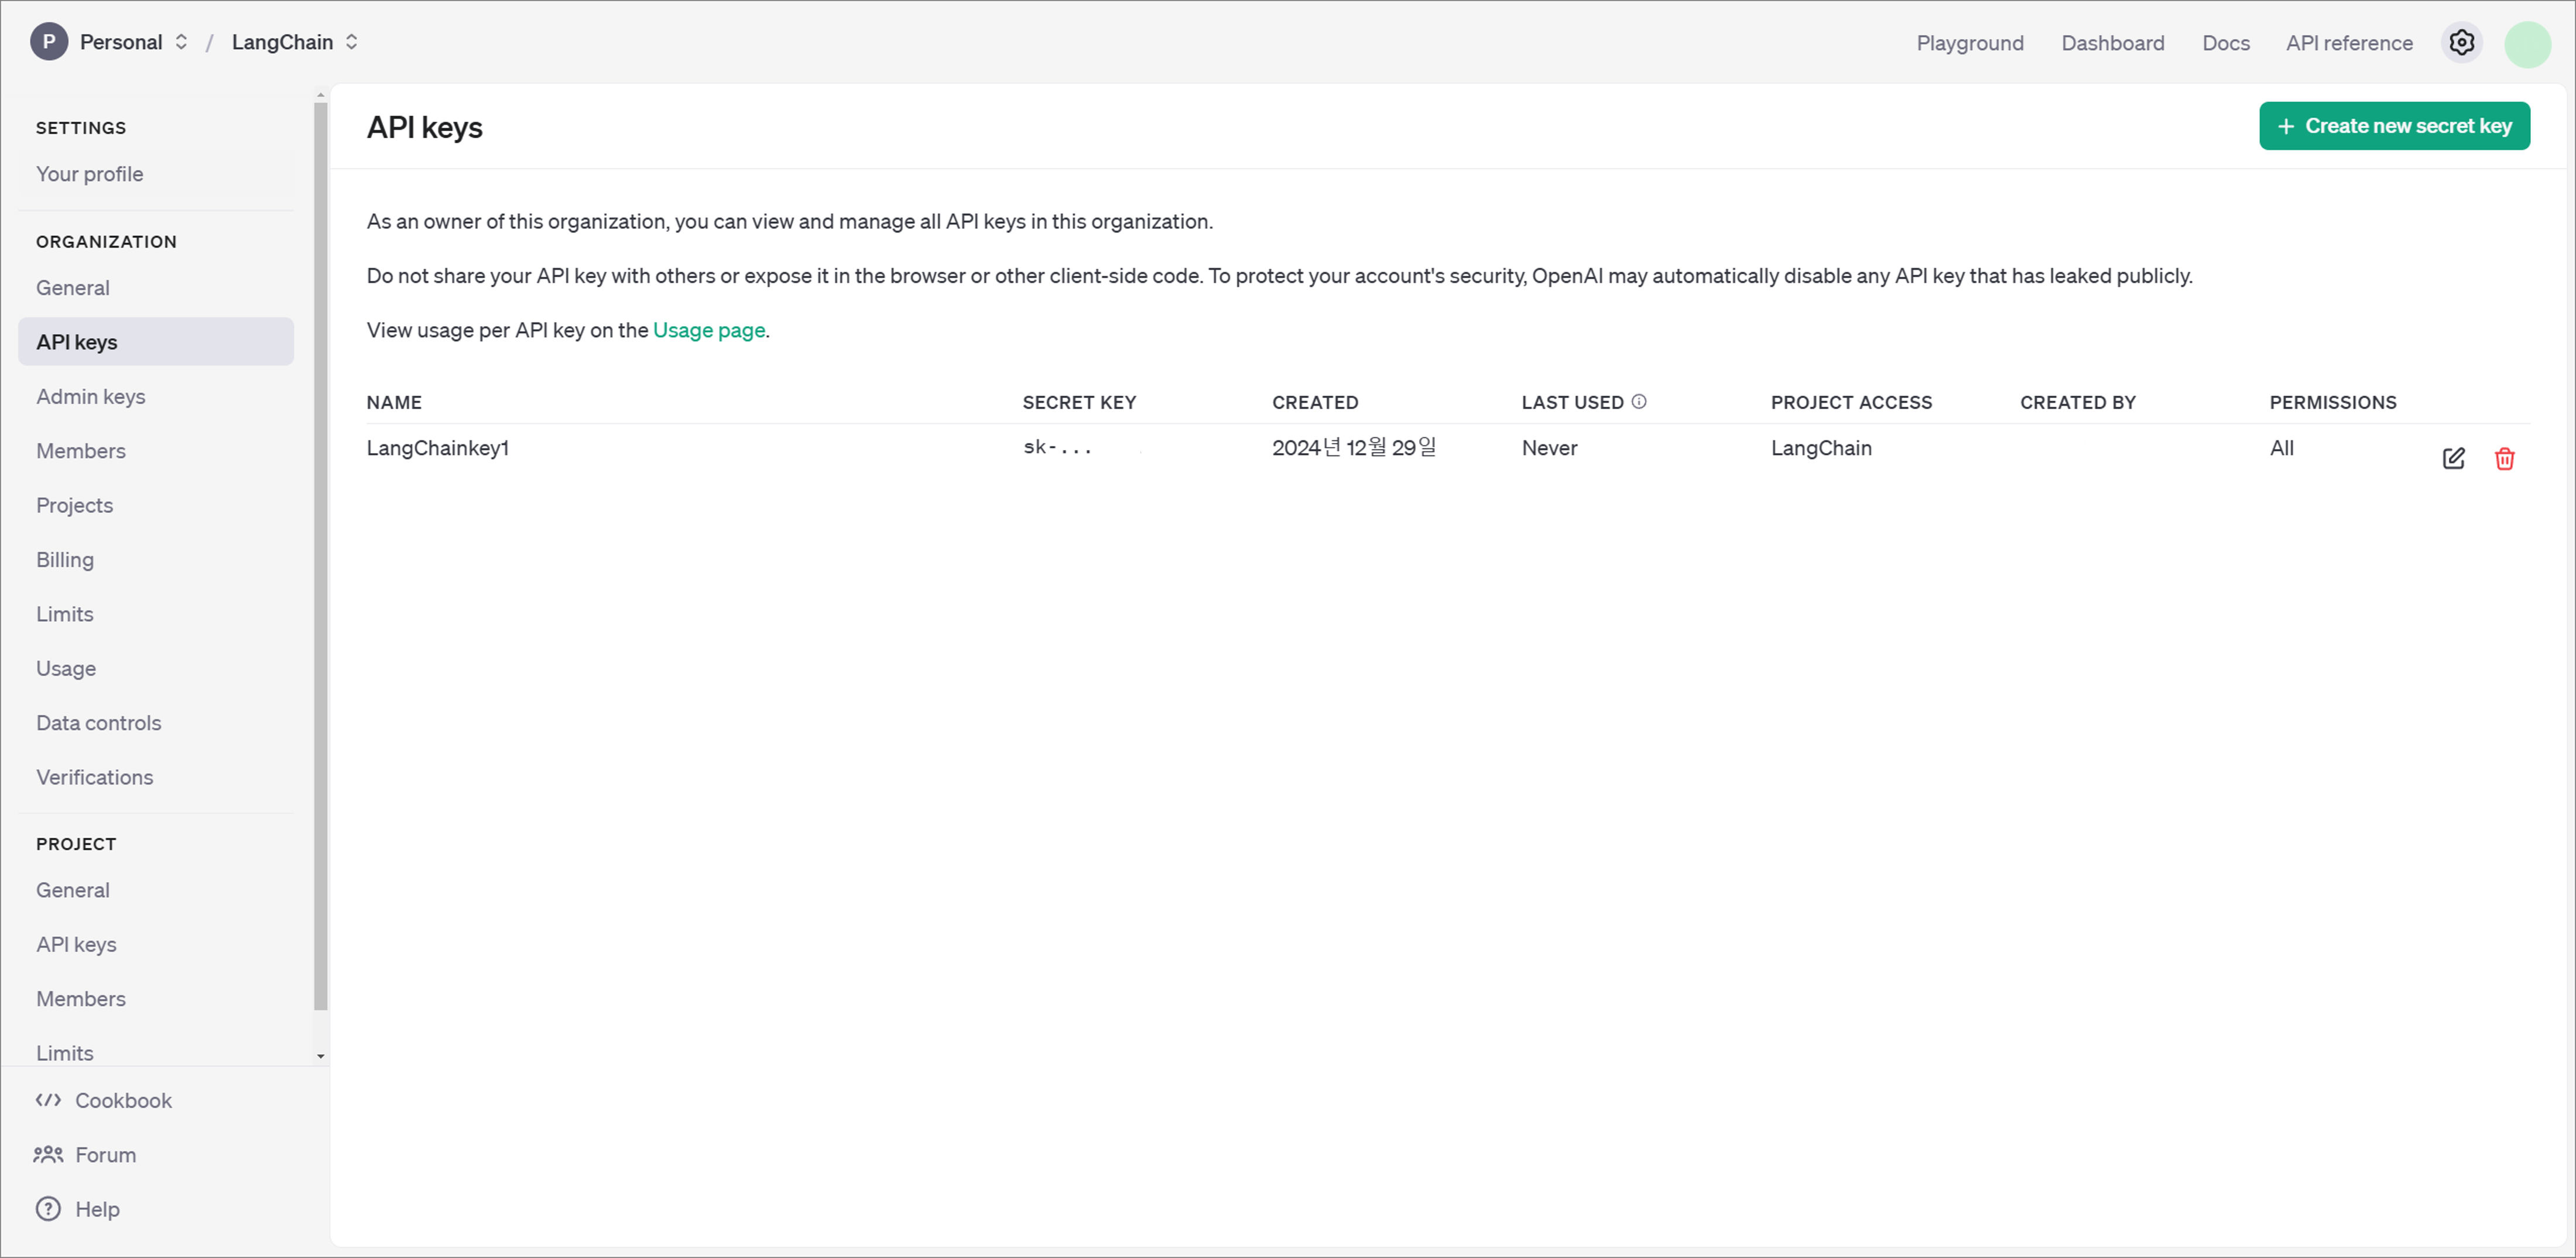This screenshot has width=2576, height=1258.
Task: Open Help from the sidebar
Action: click(x=97, y=1208)
